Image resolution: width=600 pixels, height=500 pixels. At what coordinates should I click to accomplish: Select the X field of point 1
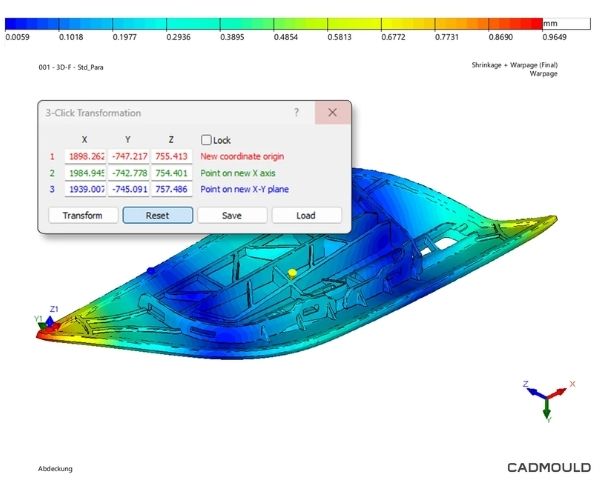click(84, 157)
